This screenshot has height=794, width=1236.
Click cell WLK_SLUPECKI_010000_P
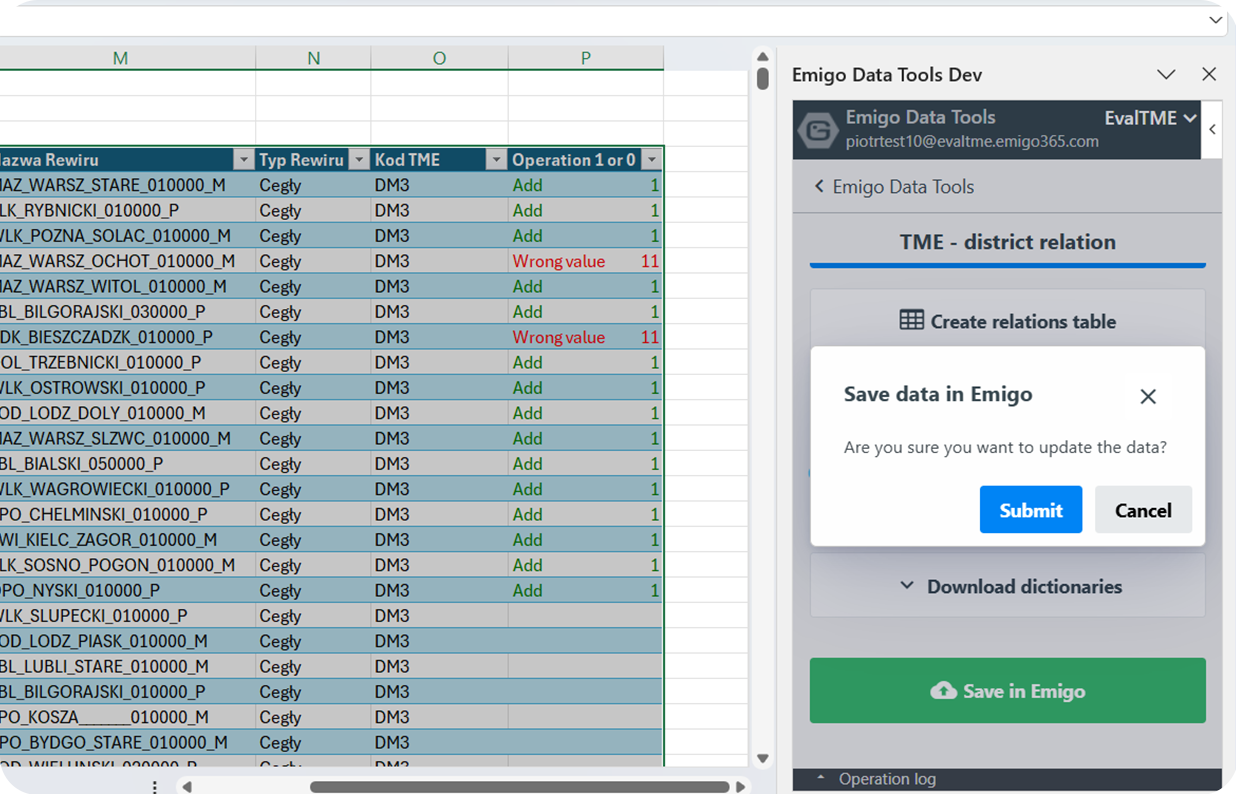point(128,616)
